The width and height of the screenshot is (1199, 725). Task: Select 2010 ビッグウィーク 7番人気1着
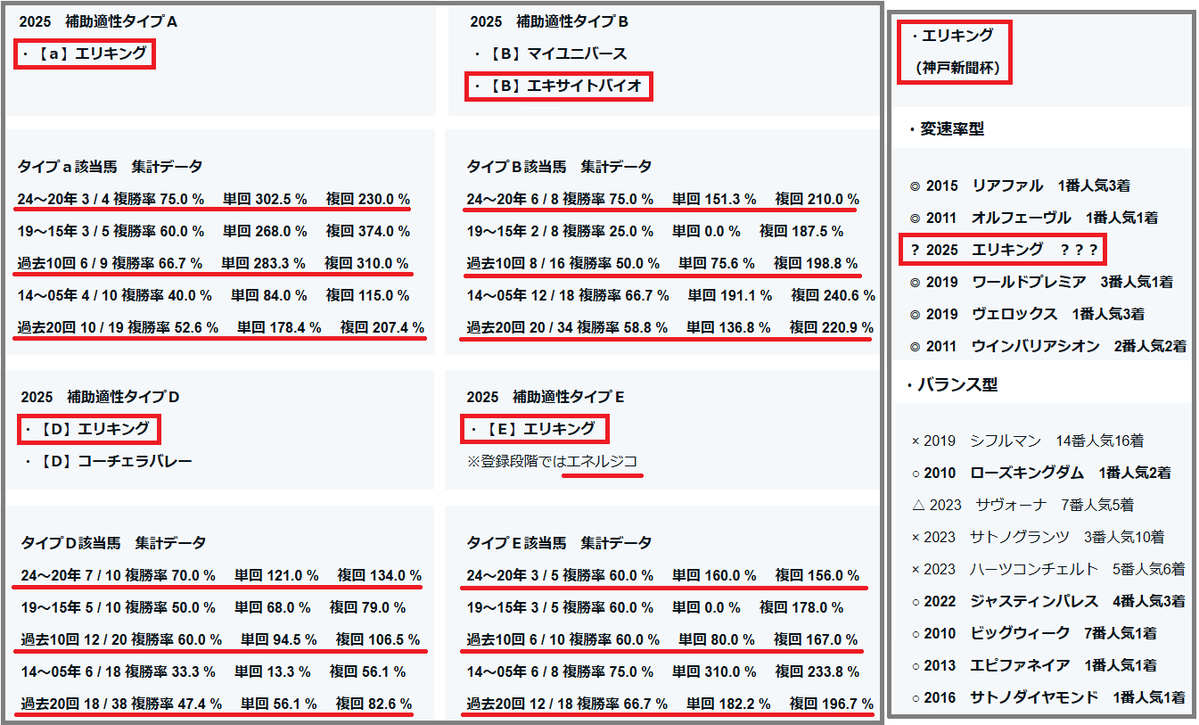tap(1034, 634)
